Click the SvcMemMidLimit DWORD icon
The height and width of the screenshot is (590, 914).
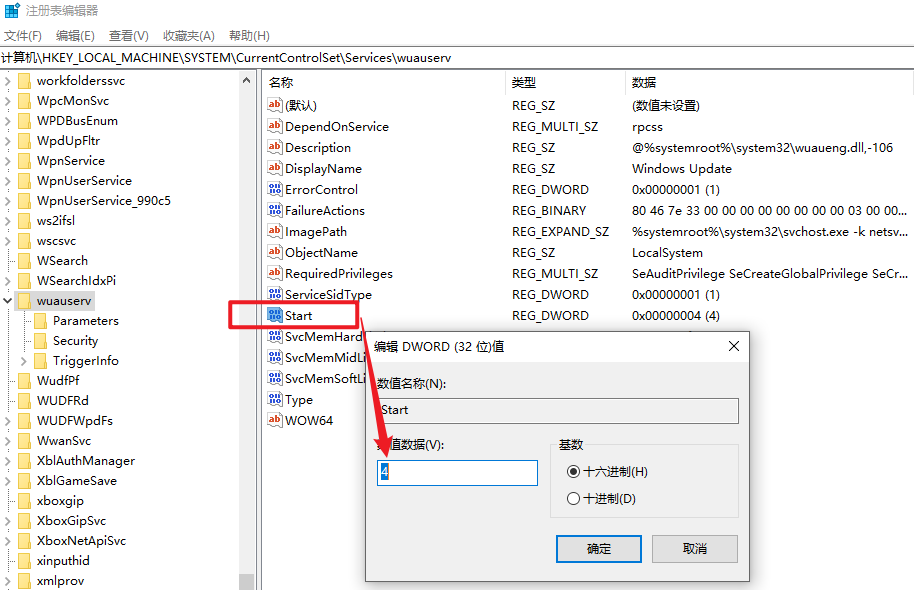(x=275, y=357)
